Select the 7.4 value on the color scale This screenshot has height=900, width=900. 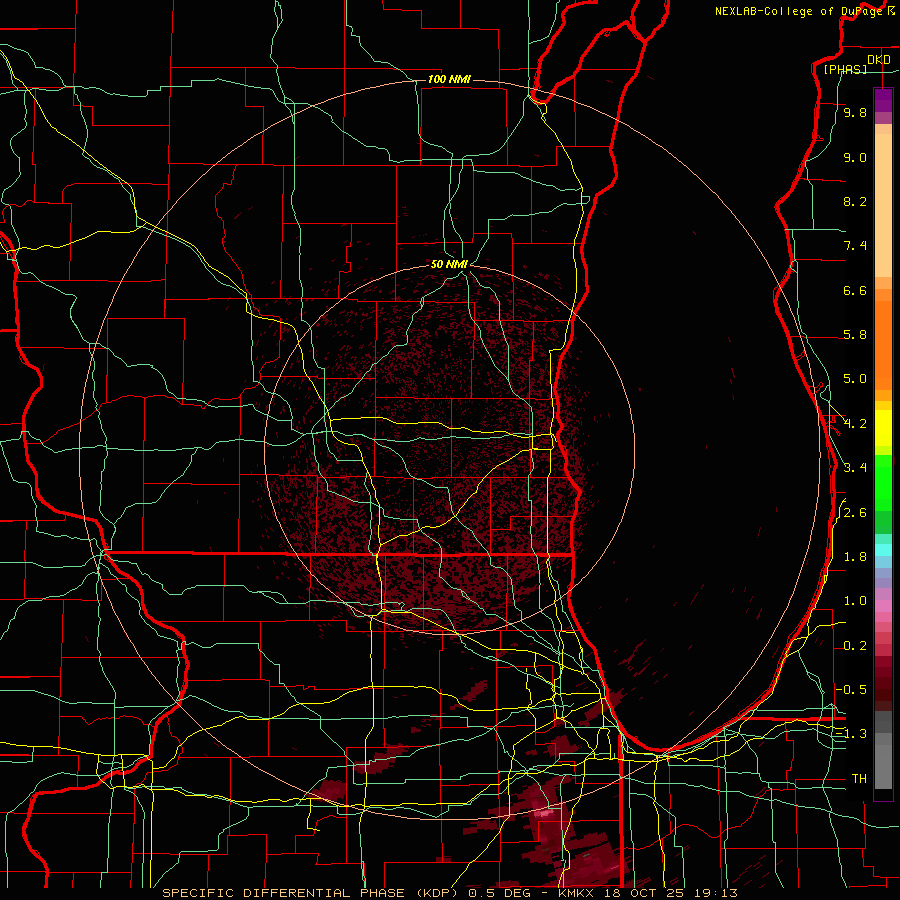click(855, 246)
